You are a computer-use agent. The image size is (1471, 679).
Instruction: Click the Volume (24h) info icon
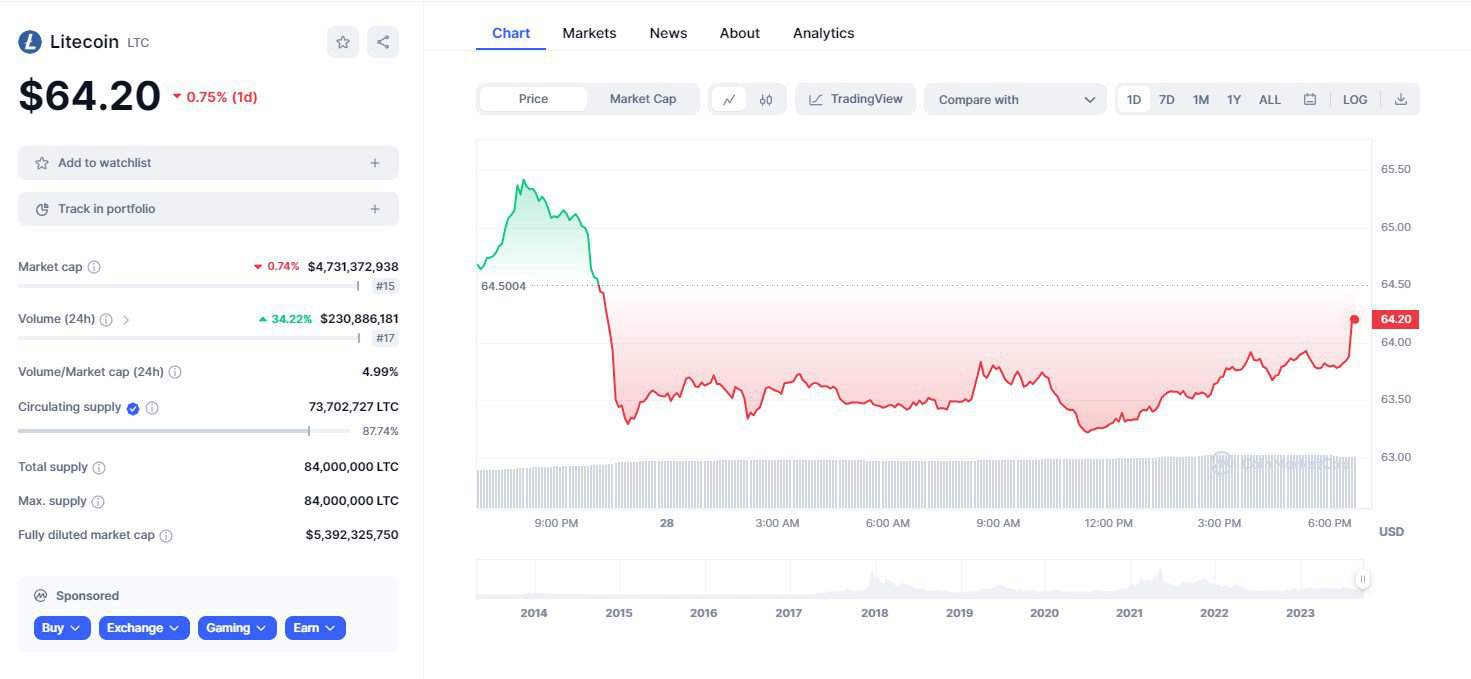(x=106, y=320)
